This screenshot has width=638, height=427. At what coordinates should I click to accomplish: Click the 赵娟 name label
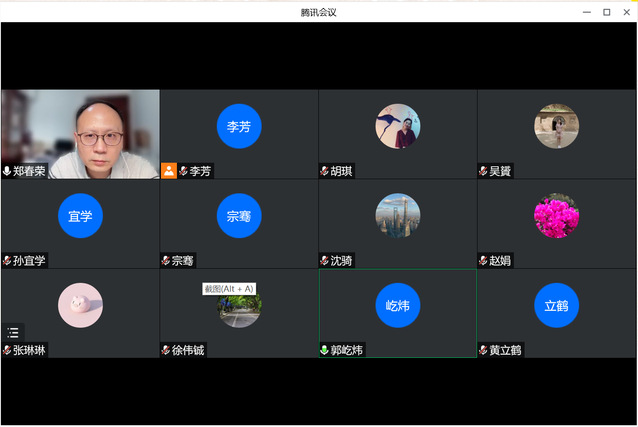coord(500,260)
